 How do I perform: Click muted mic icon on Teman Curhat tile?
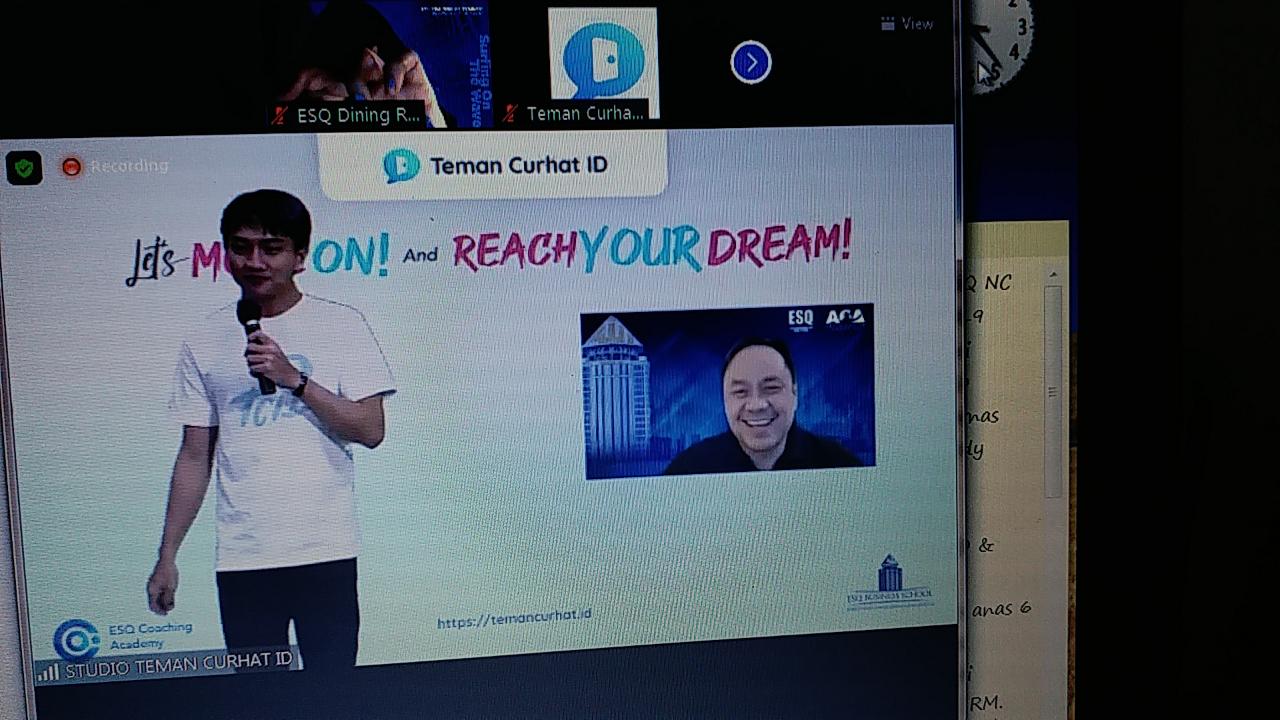pyautogui.click(x=511, y=114)
